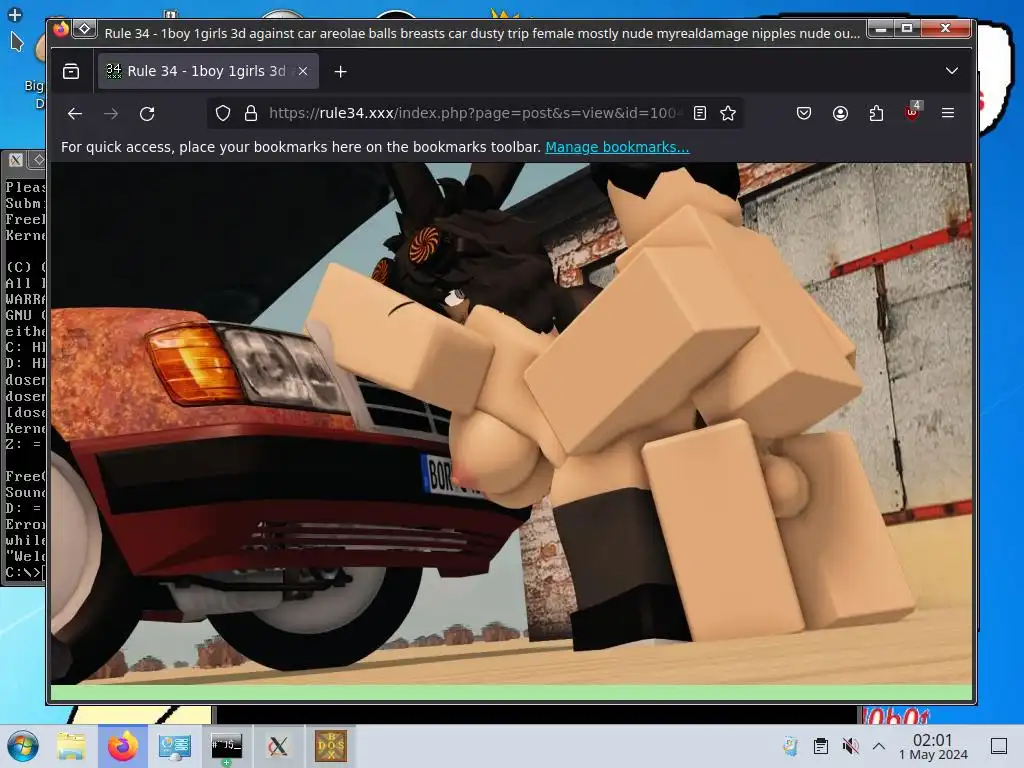Focus the URL address field

[x=475, y=114]
